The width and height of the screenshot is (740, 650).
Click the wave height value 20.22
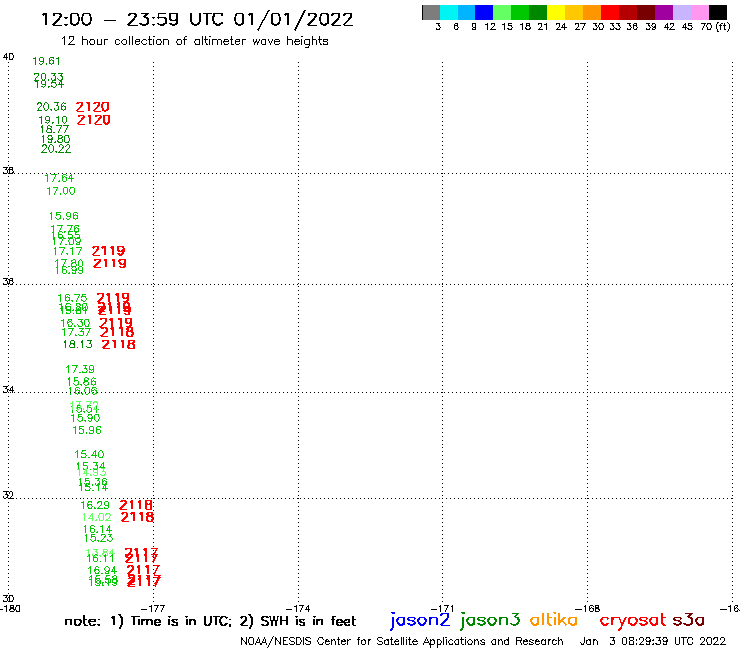pyautogui.click(x=56, y=149)
